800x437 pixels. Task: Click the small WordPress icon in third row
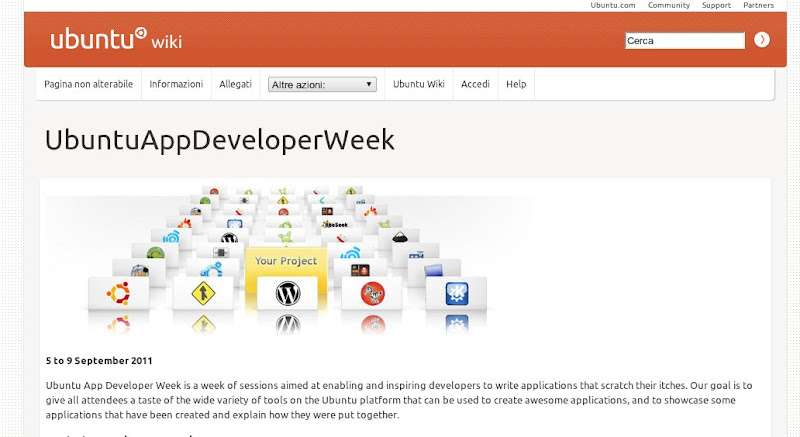pos(229,238)
